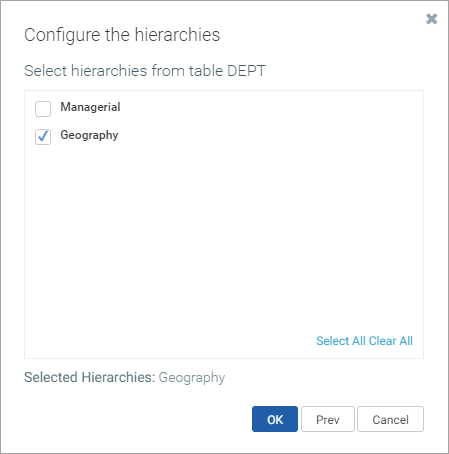The width and height of the screenshot is (449, 454).
Task: Click the blue OK confirmation button
Action: (x=275, y=419)
